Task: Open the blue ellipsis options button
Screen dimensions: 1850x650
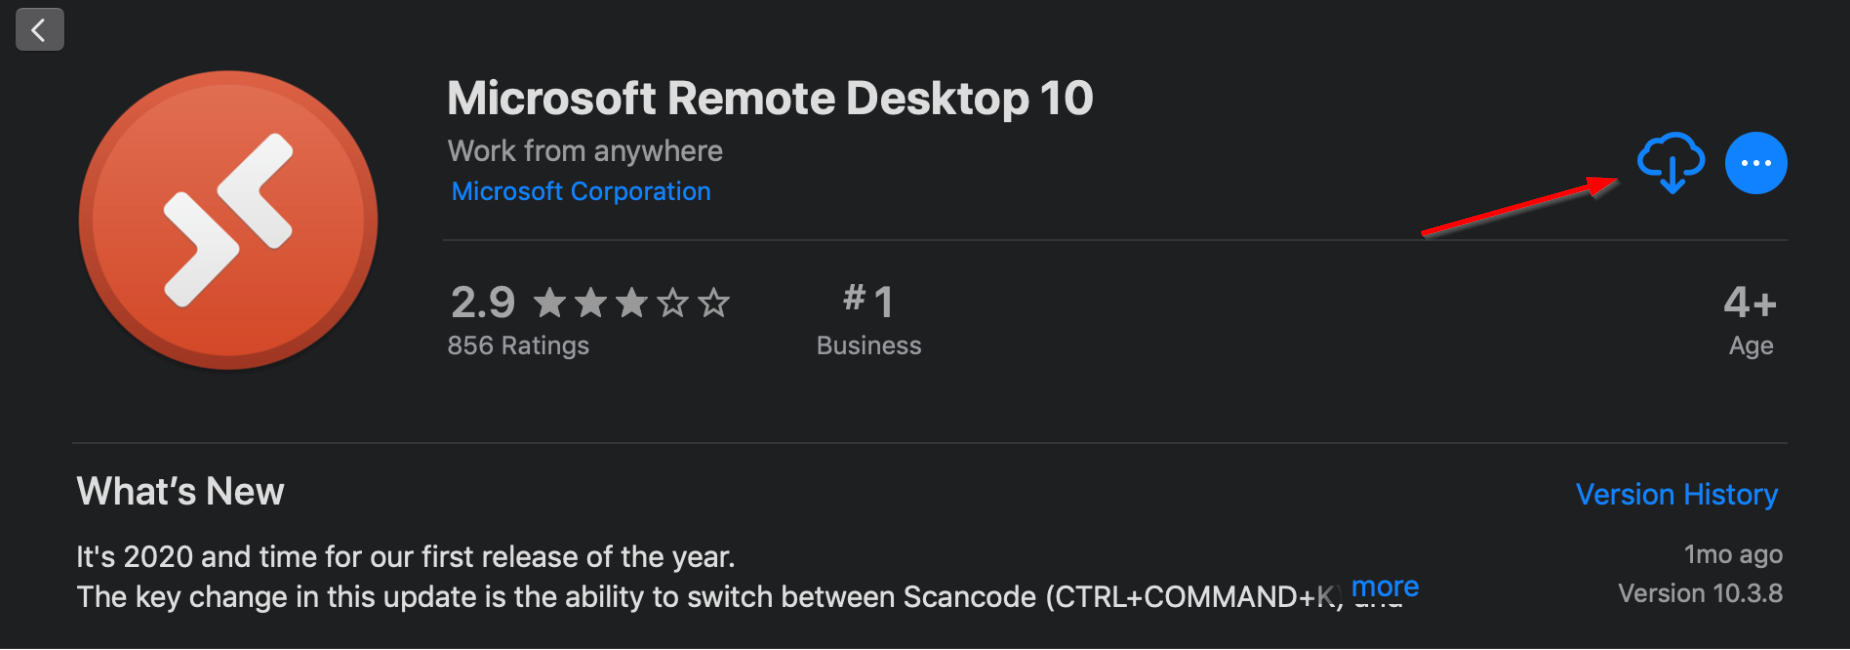Action: 1756,163
